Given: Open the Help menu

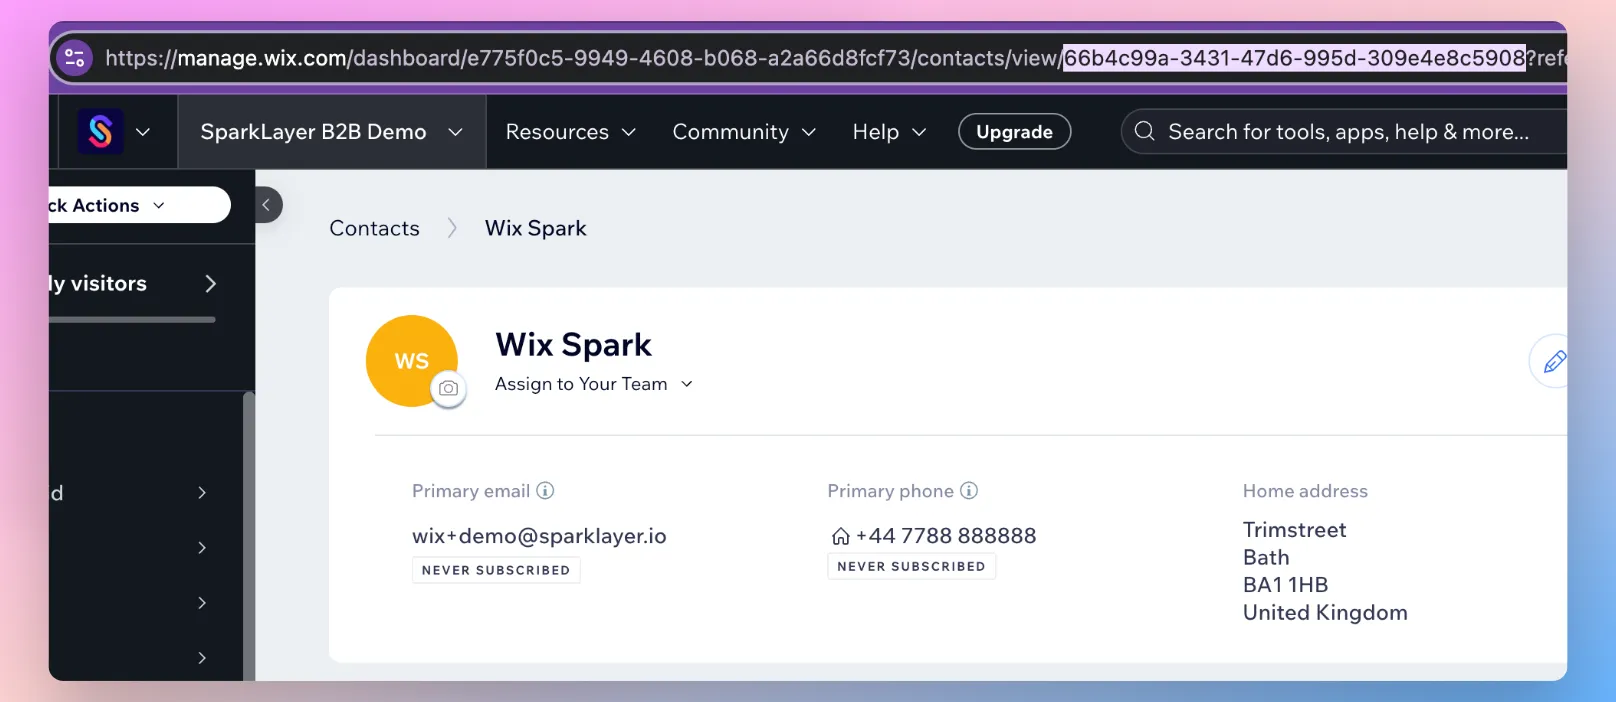Looking at the screenshot, I should point(889,132).
